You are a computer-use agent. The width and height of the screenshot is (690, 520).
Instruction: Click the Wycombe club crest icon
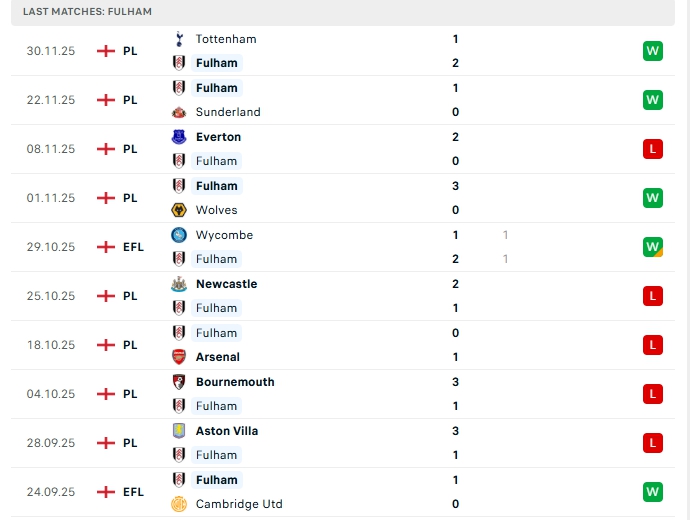tap(179, 235)
